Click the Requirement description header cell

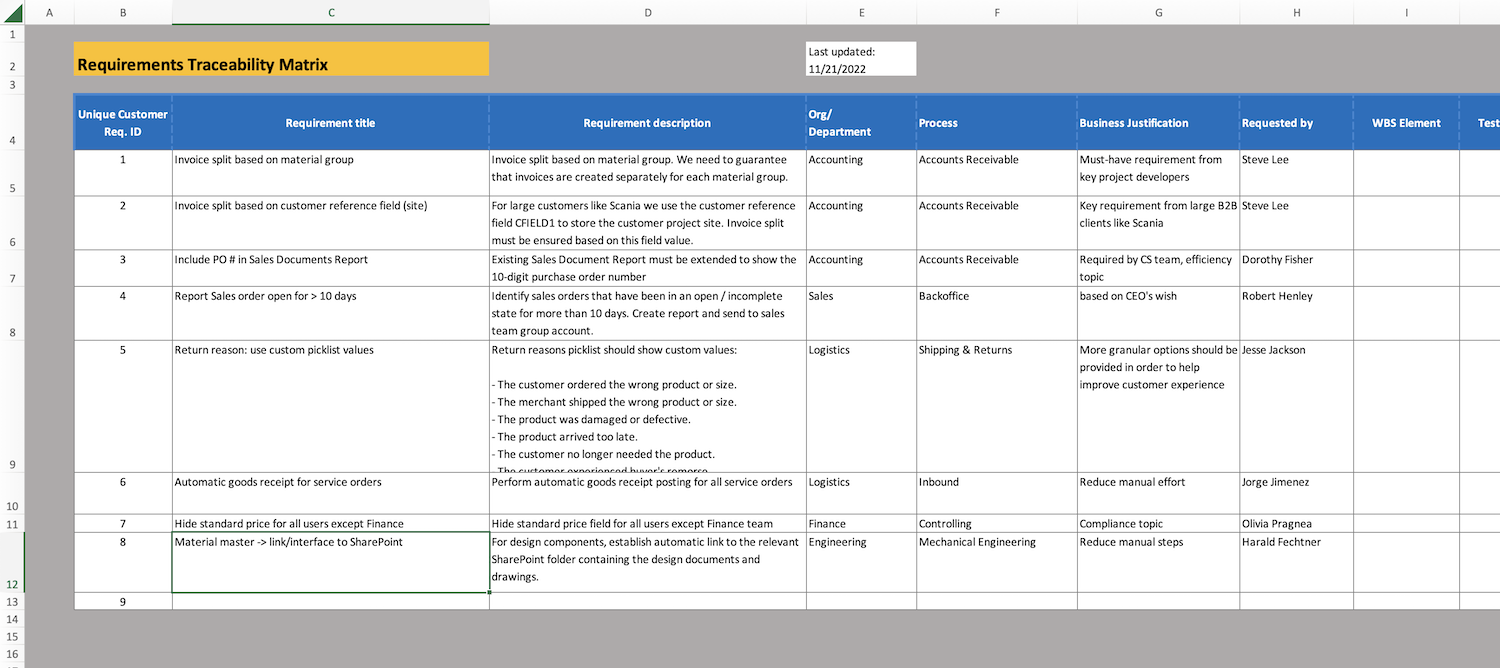click(x=648, y=123)
